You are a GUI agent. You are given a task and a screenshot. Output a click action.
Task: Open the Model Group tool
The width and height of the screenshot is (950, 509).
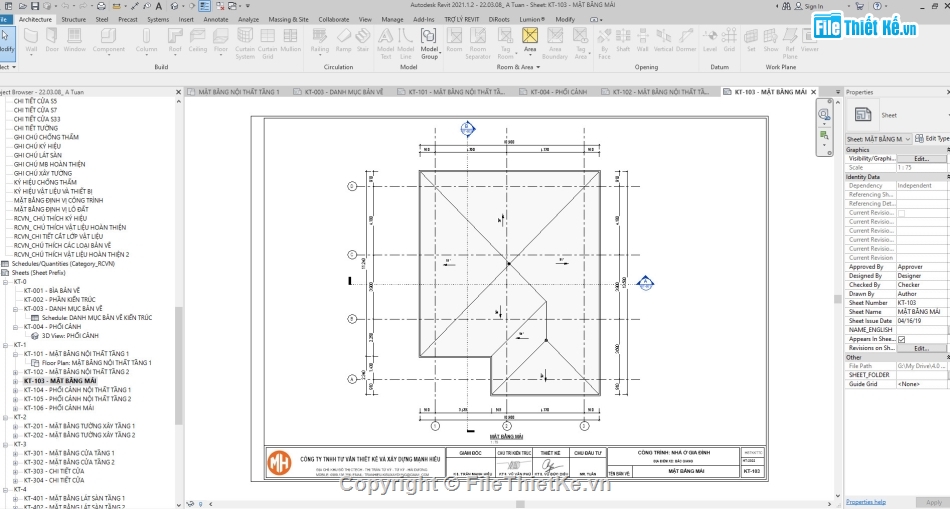tap(429, 44)
